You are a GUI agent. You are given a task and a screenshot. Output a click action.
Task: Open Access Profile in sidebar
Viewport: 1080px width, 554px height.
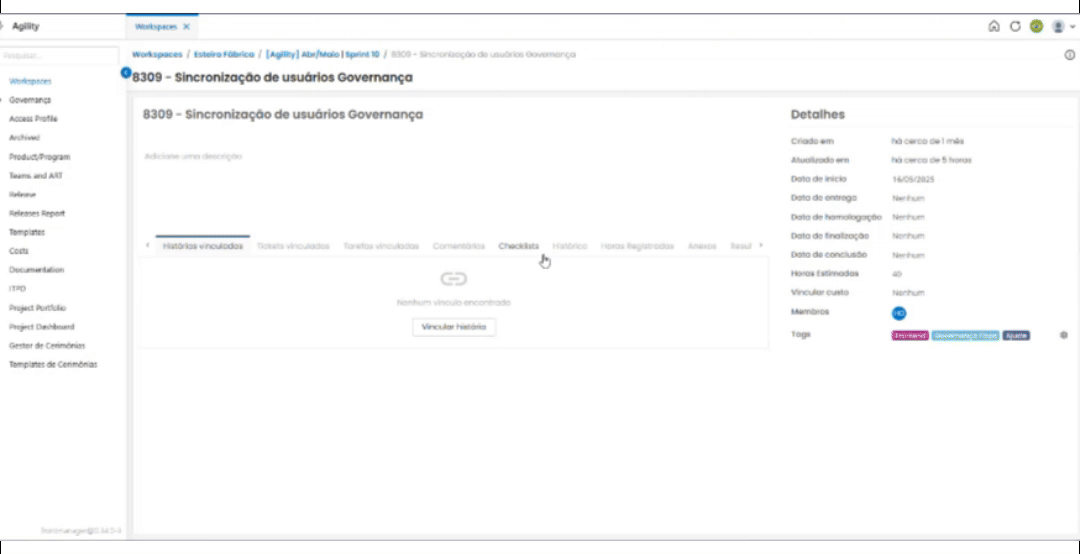tap(33, 119)
